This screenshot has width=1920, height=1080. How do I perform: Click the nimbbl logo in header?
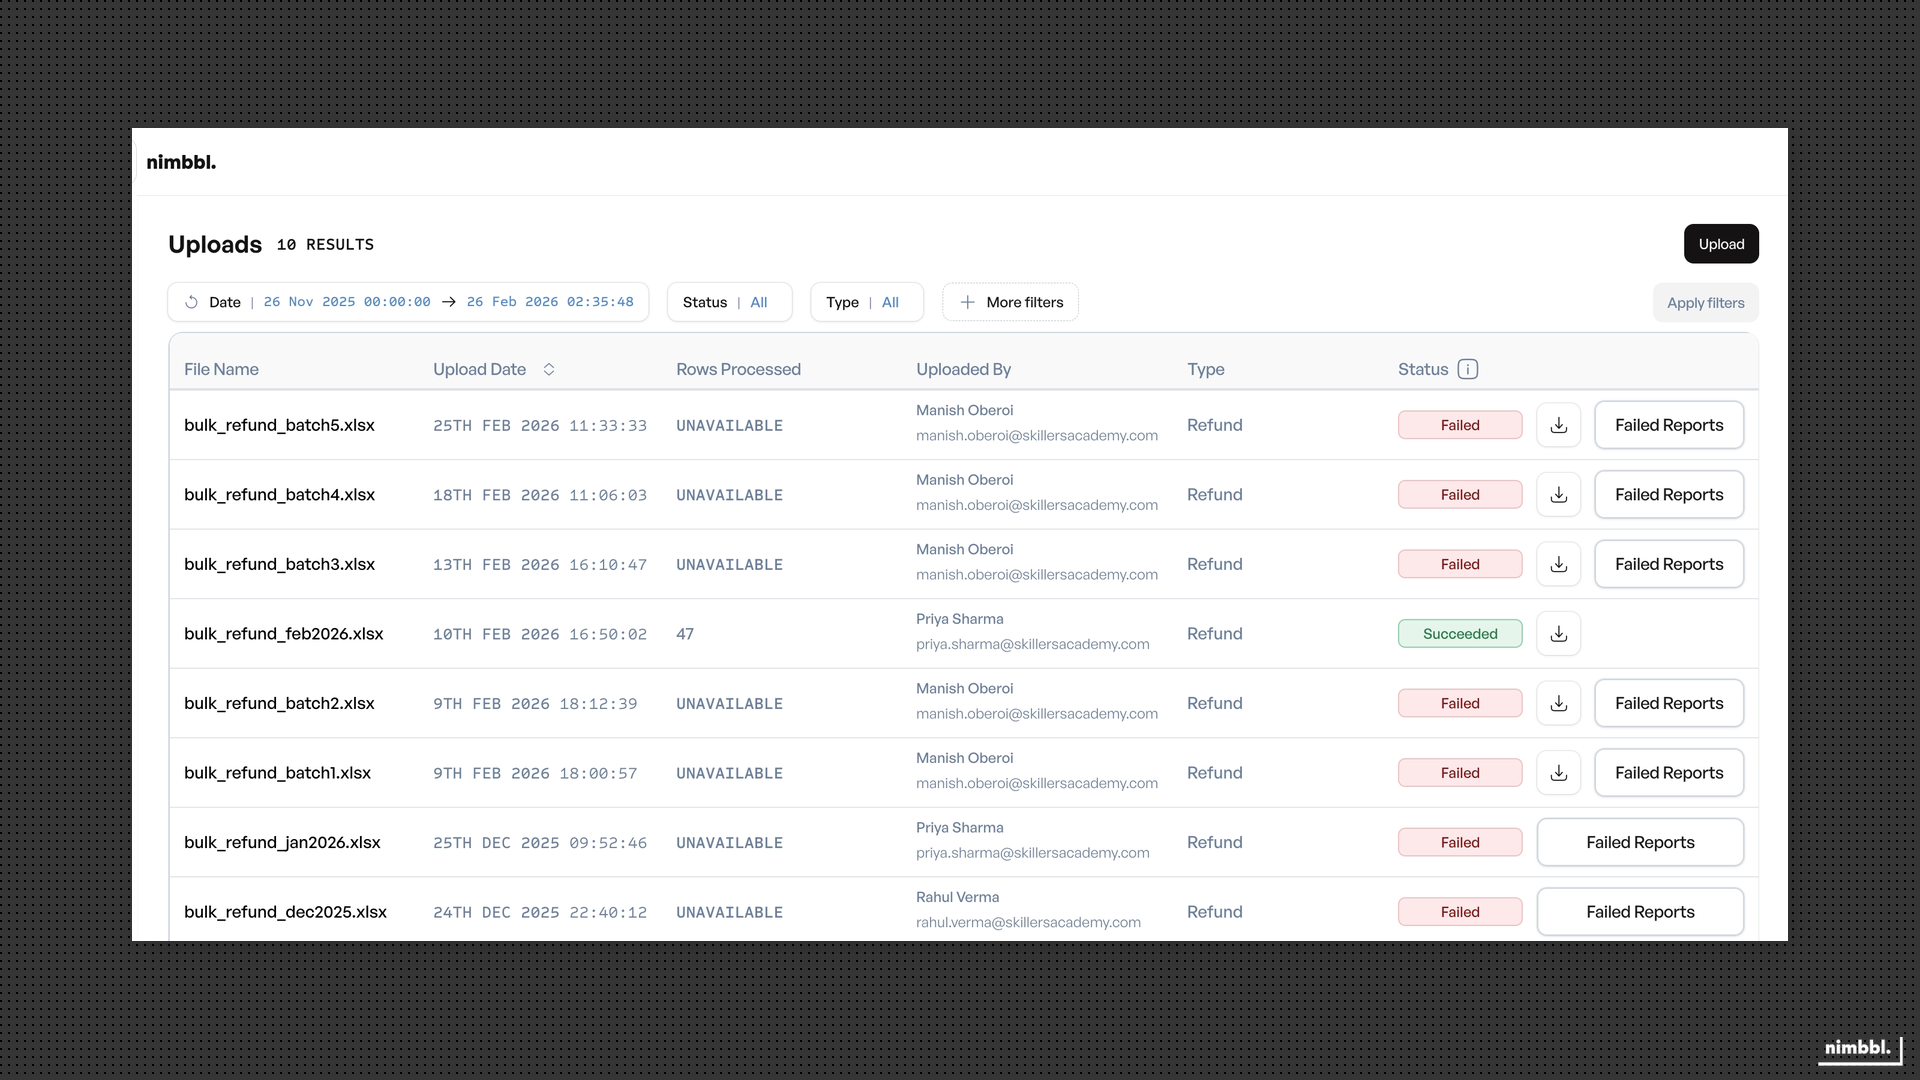[x=181, y=162]
